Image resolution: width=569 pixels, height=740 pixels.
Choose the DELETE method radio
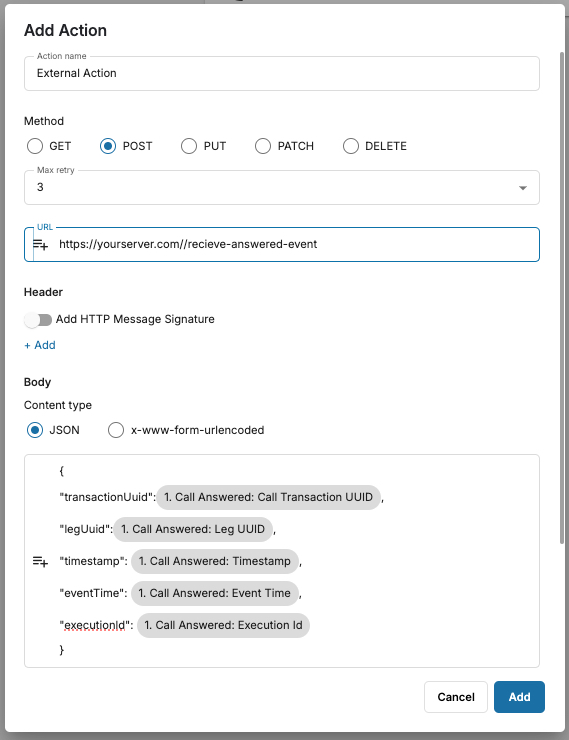tap(351, 146)
